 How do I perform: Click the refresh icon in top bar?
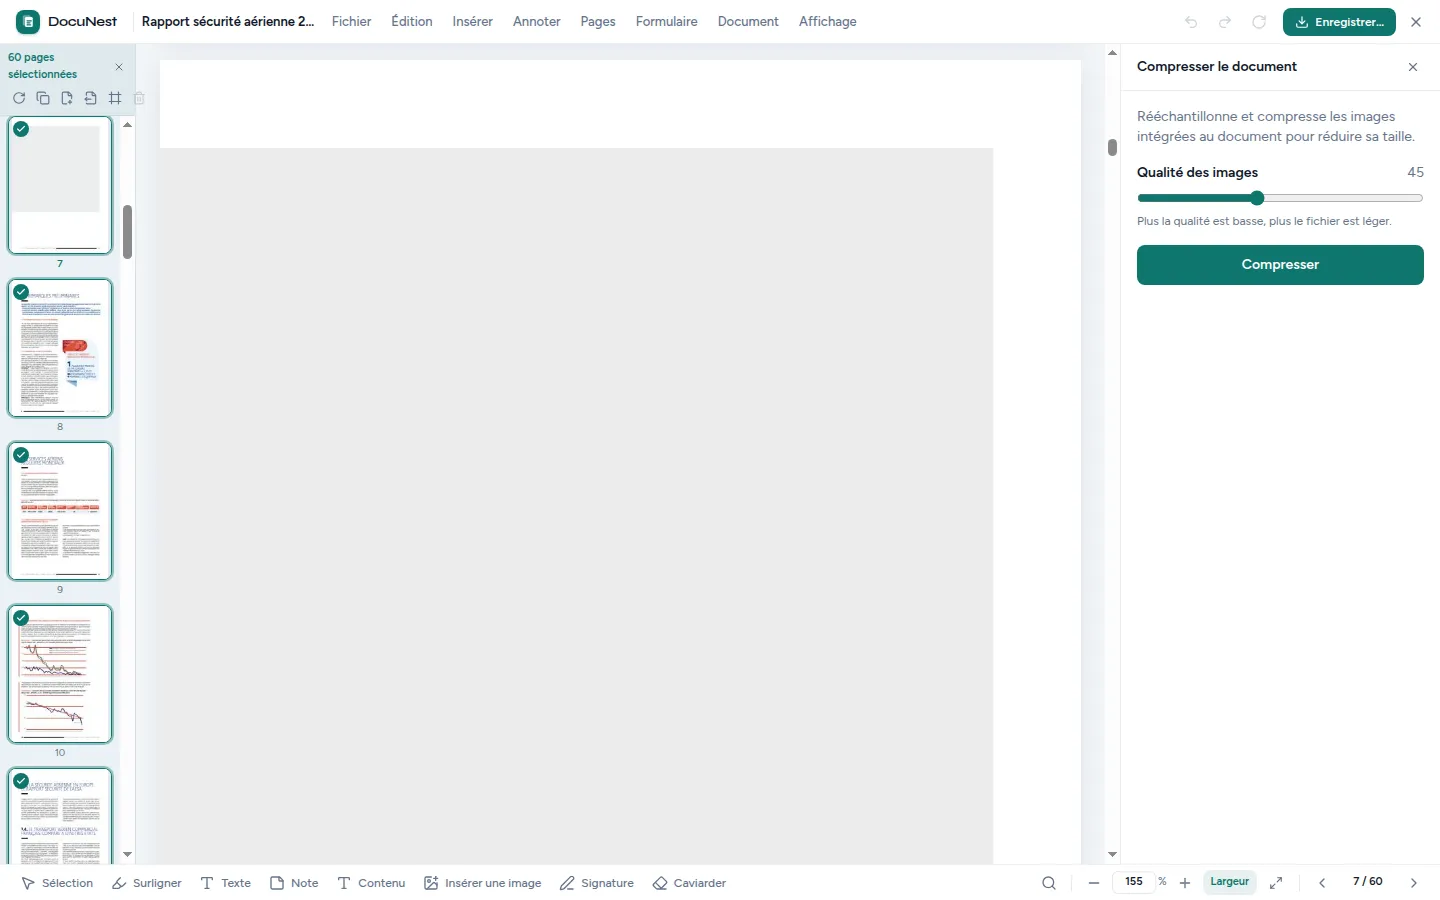click(x=1259, y=22)
